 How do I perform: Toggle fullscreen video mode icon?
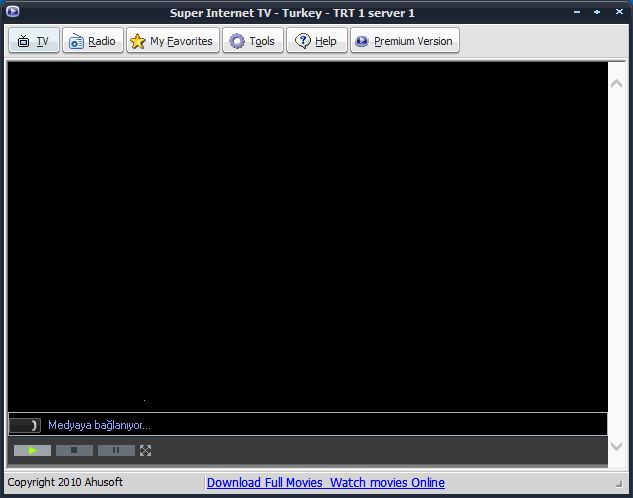pos(145,450)
